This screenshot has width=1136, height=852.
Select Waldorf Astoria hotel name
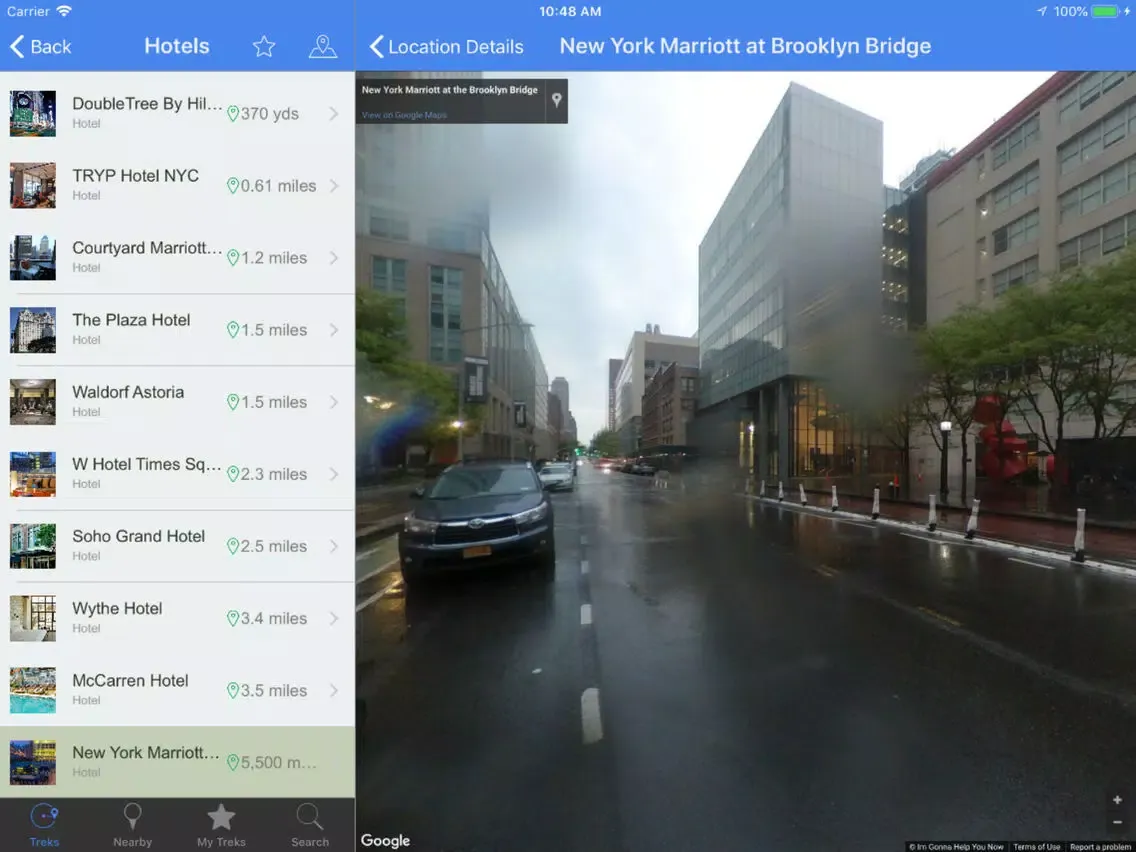point(128,392)
